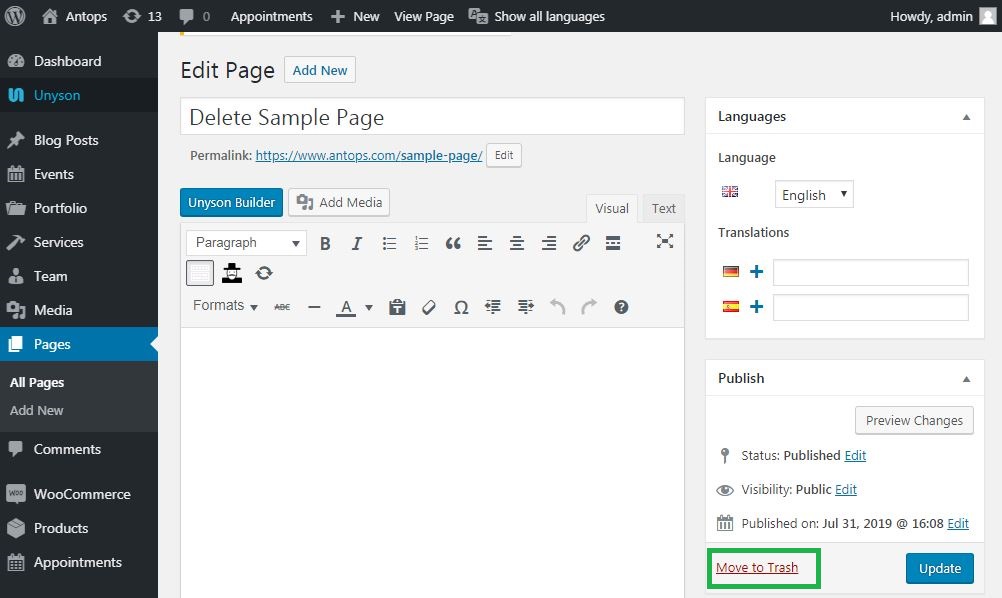Image resolution: width=1002 pixels, height=598 pixels.
Task: Open the English language dropdown
Action: tap(814, 194)
